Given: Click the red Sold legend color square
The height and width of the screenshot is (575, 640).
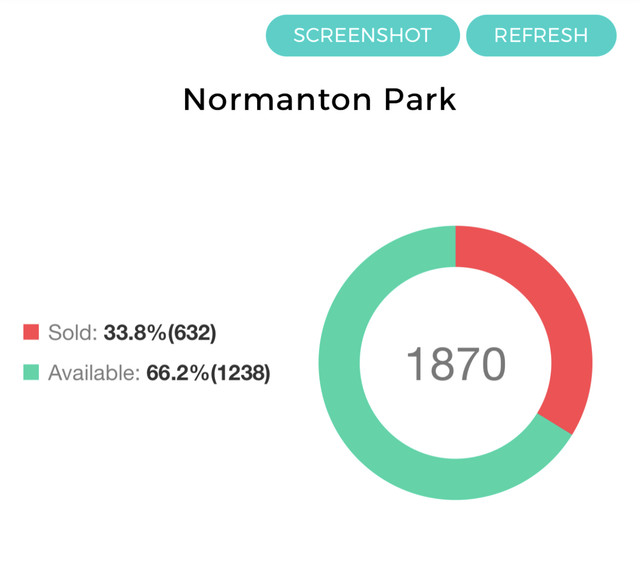Looking at the screenshot, I should pyautogui.click(x=31, y=332).
